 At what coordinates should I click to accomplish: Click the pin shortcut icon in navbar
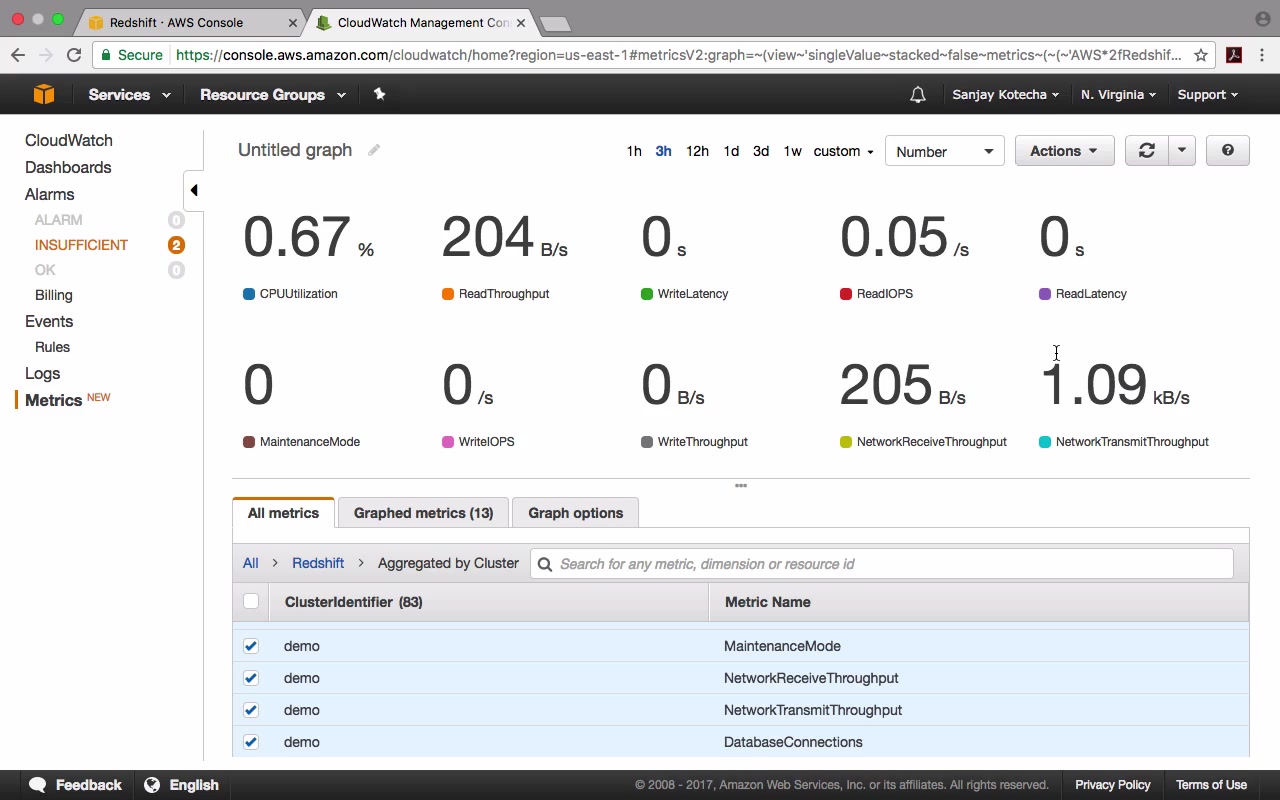(379, 94)
